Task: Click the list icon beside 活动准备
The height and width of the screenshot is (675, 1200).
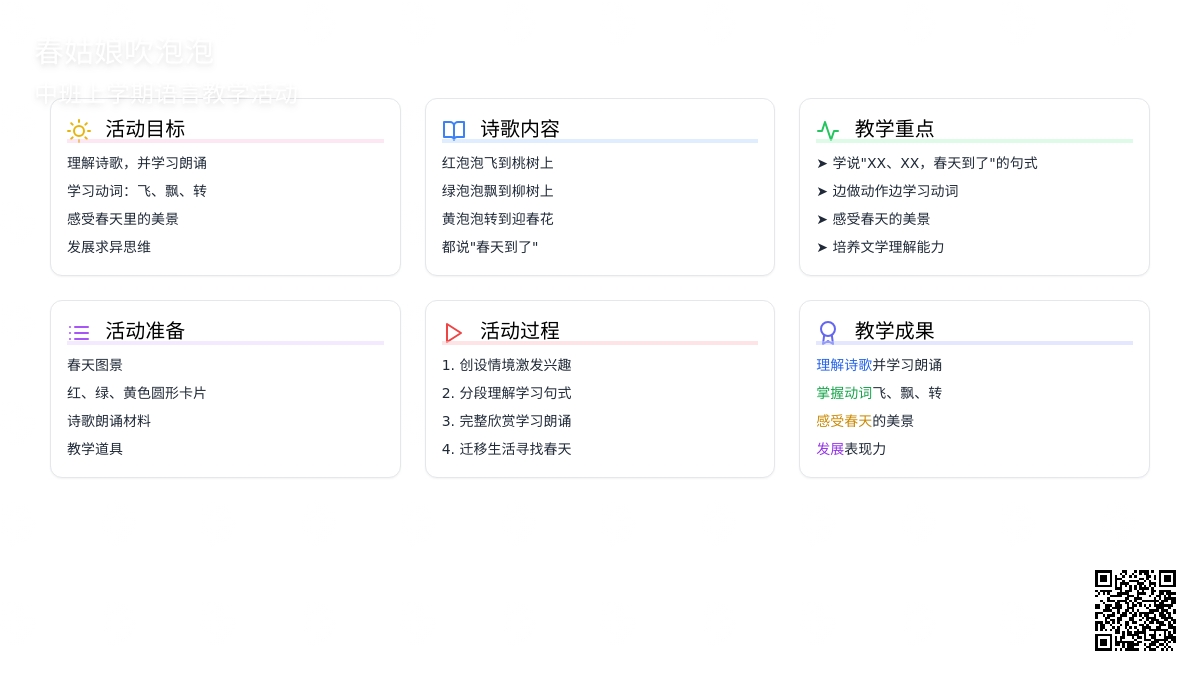Action: pyautogui.click(x=79, y=332)
